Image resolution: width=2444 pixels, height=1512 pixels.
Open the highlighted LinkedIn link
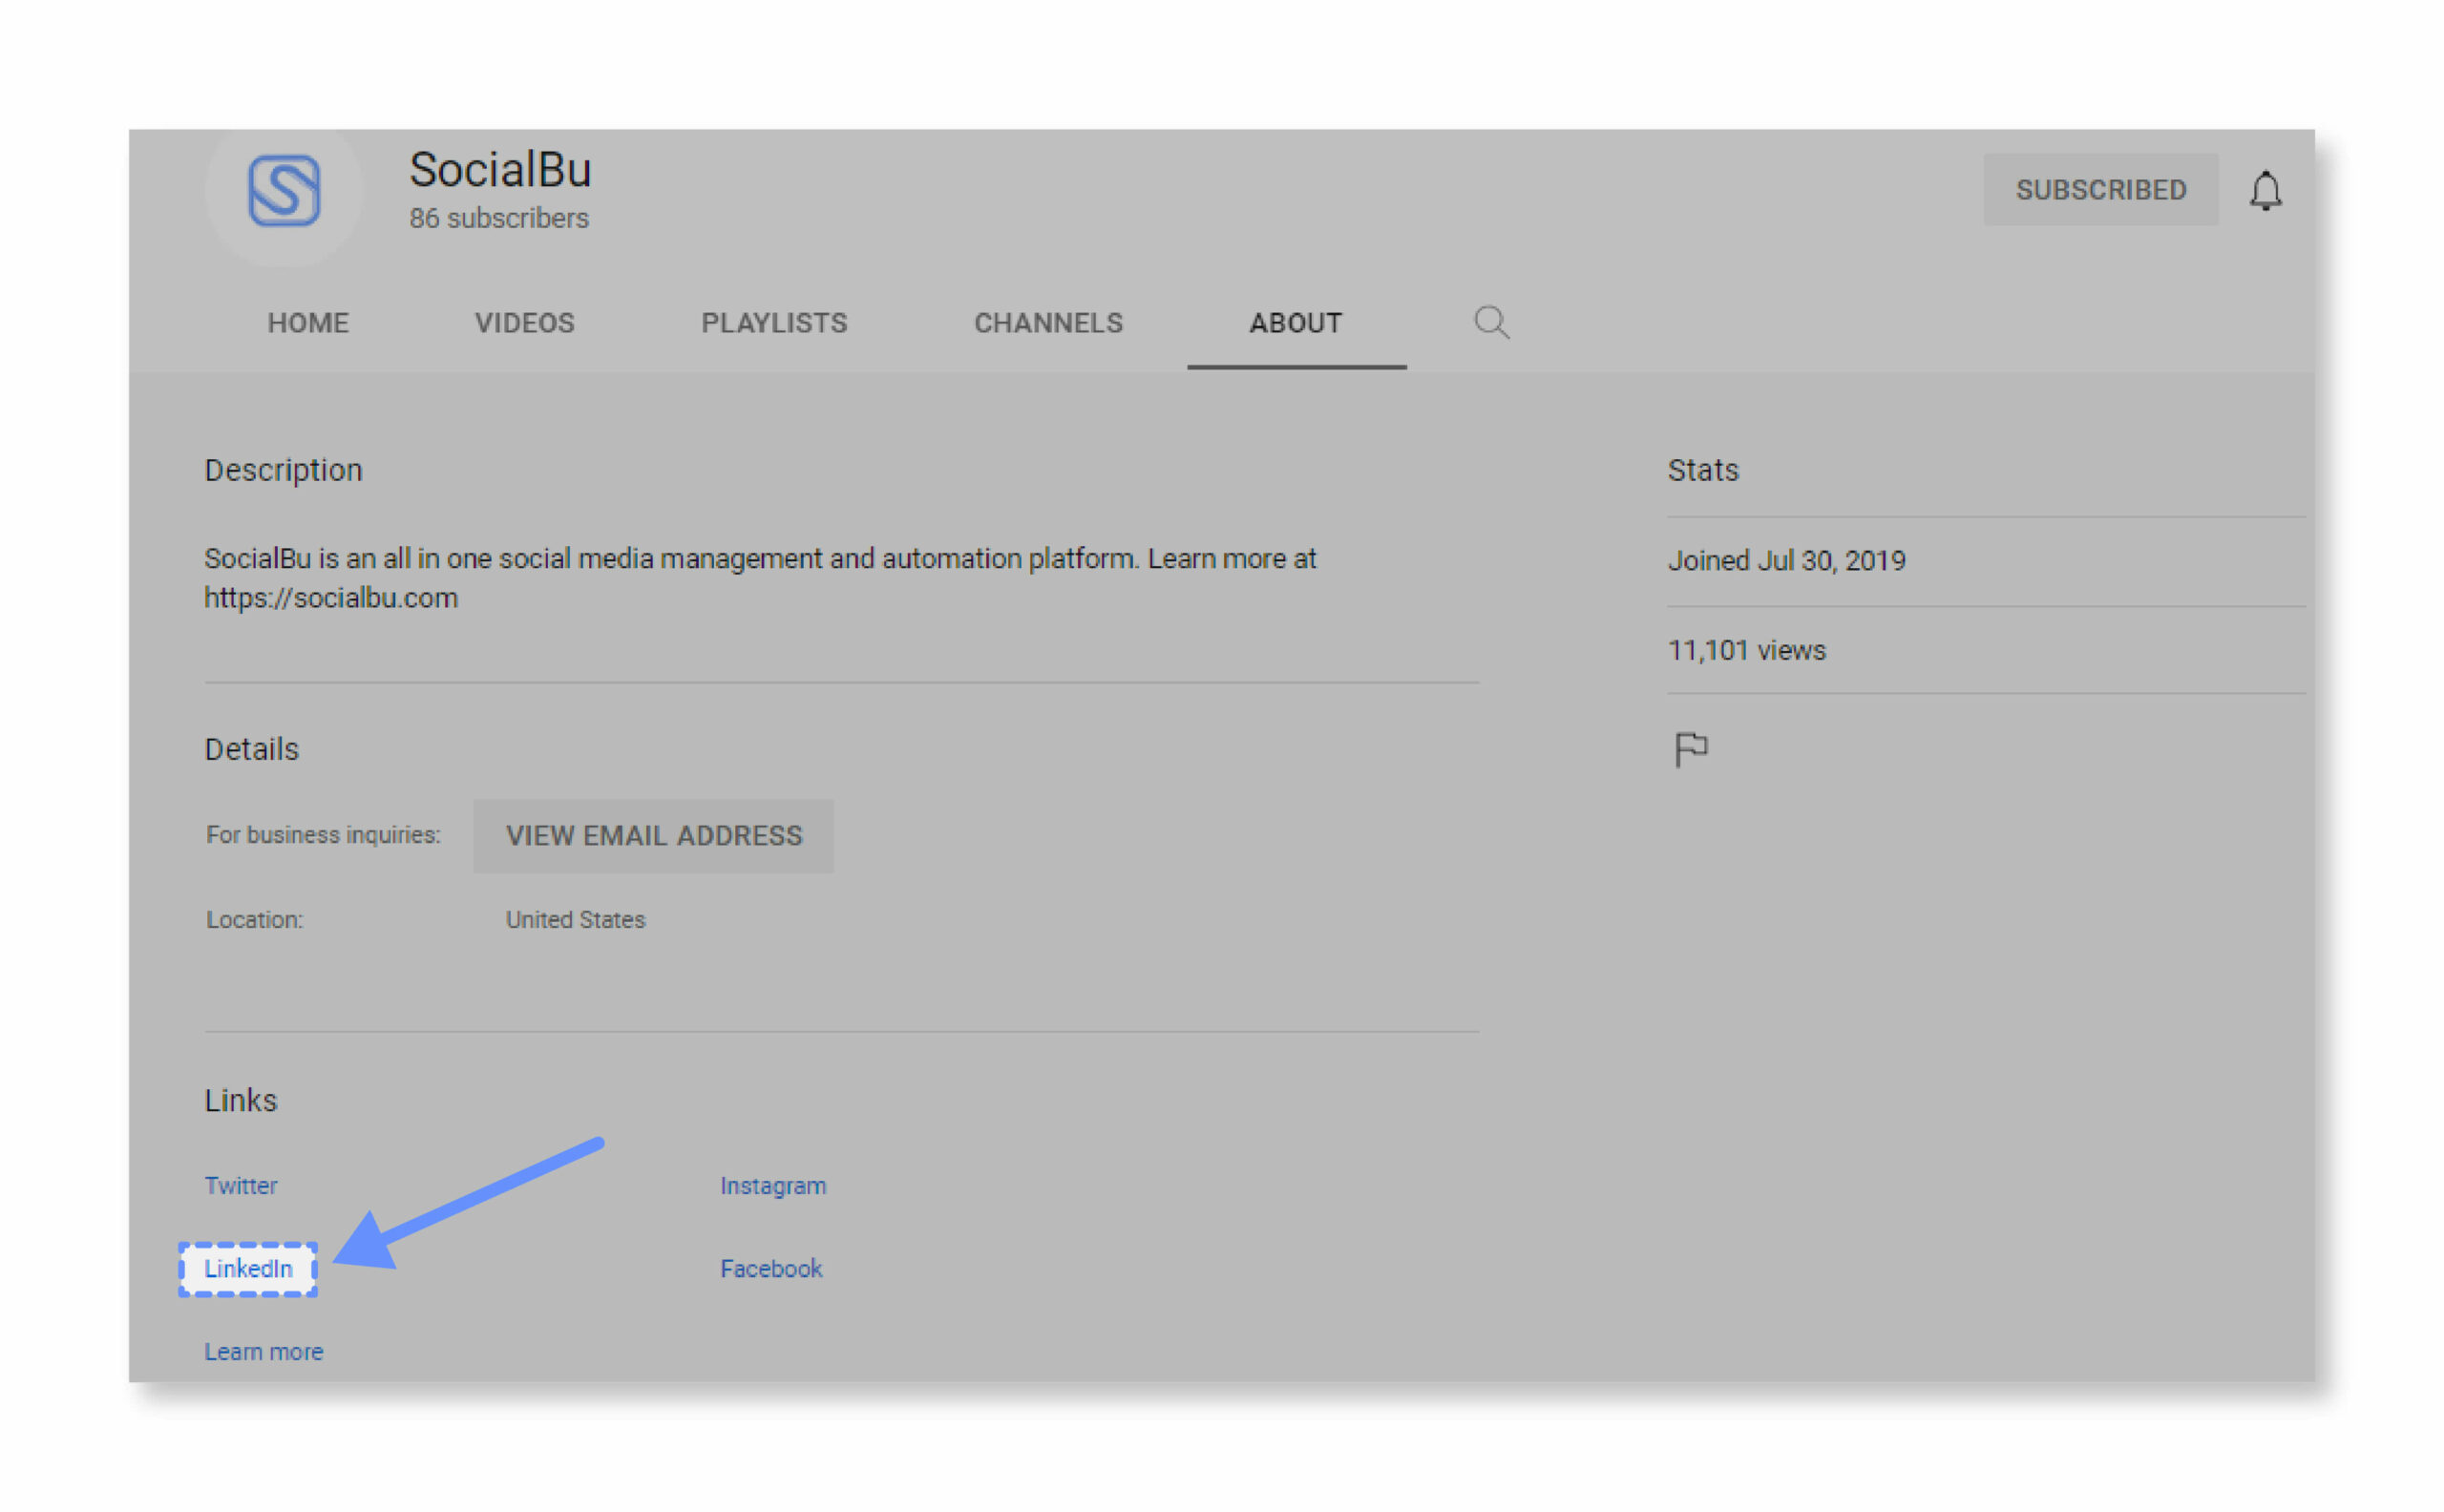[248, 1268]
